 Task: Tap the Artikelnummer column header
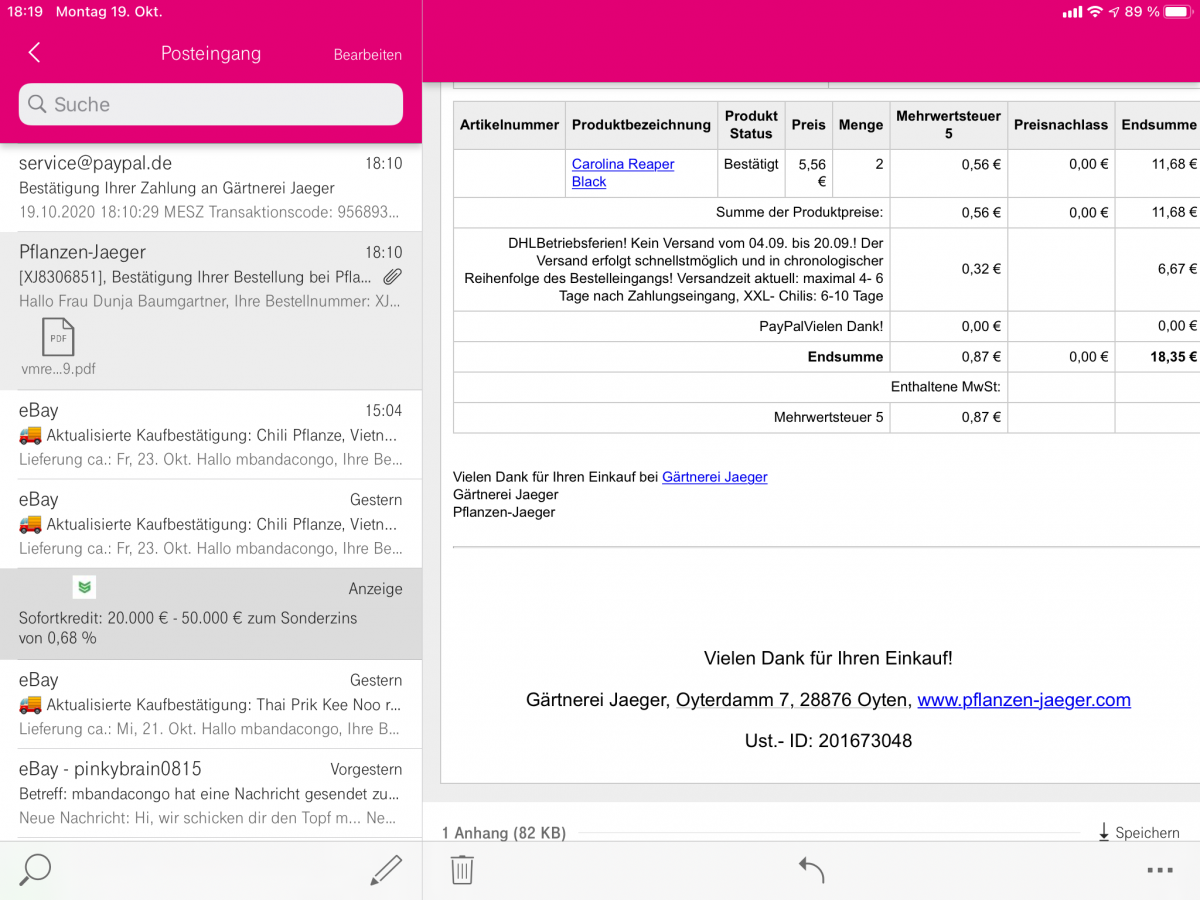tap(509, 125)
